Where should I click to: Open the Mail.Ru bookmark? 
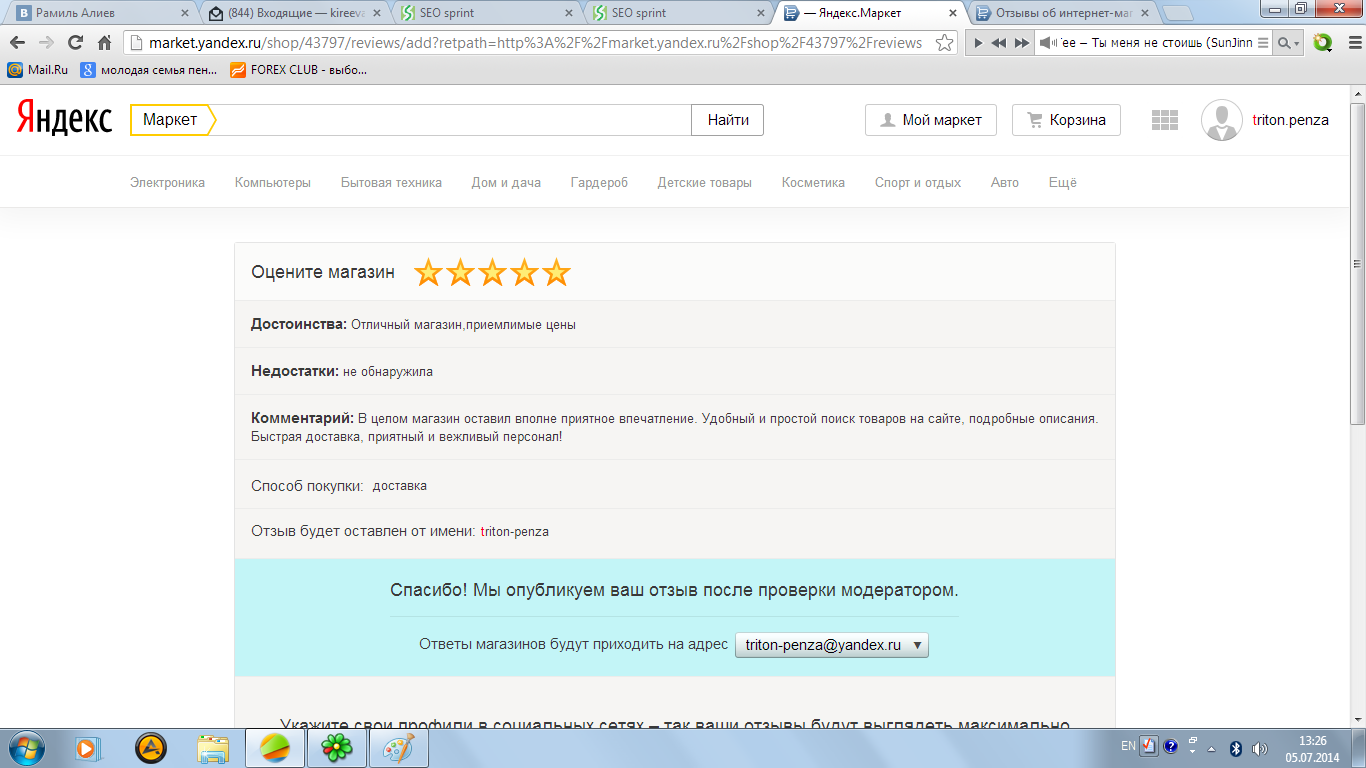pyautogui.click(x=38, y=70)
